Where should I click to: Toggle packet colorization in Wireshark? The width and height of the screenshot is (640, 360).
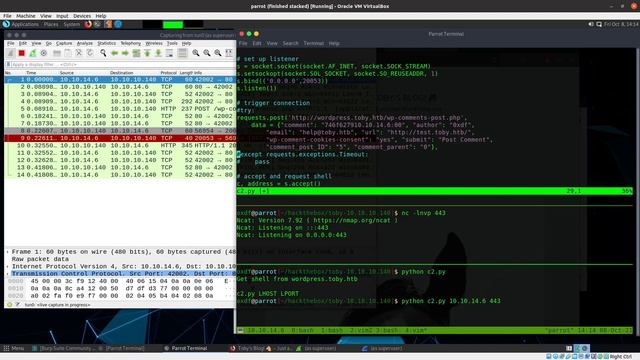[182, 53]
